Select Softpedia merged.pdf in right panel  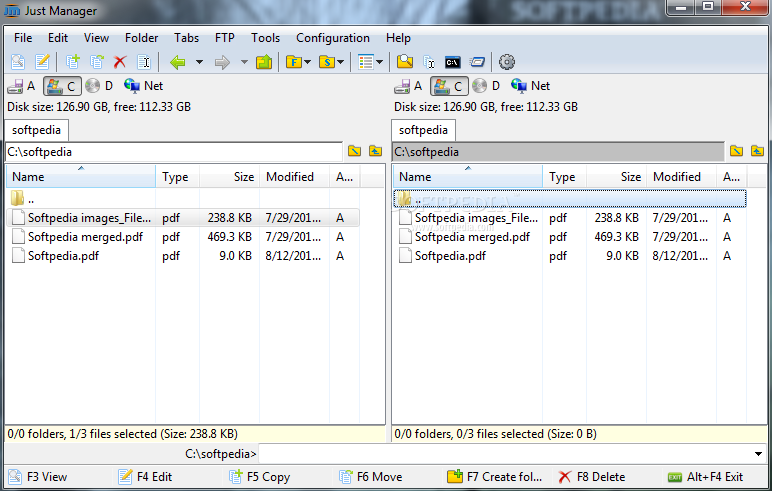coord(570,237)
